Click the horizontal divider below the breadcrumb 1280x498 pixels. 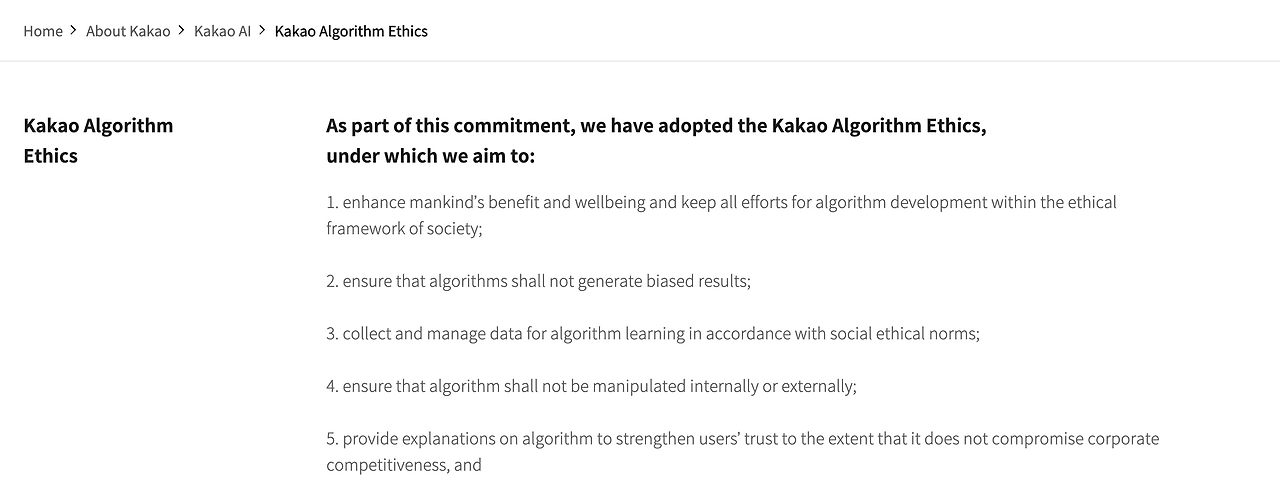[640, 61]
